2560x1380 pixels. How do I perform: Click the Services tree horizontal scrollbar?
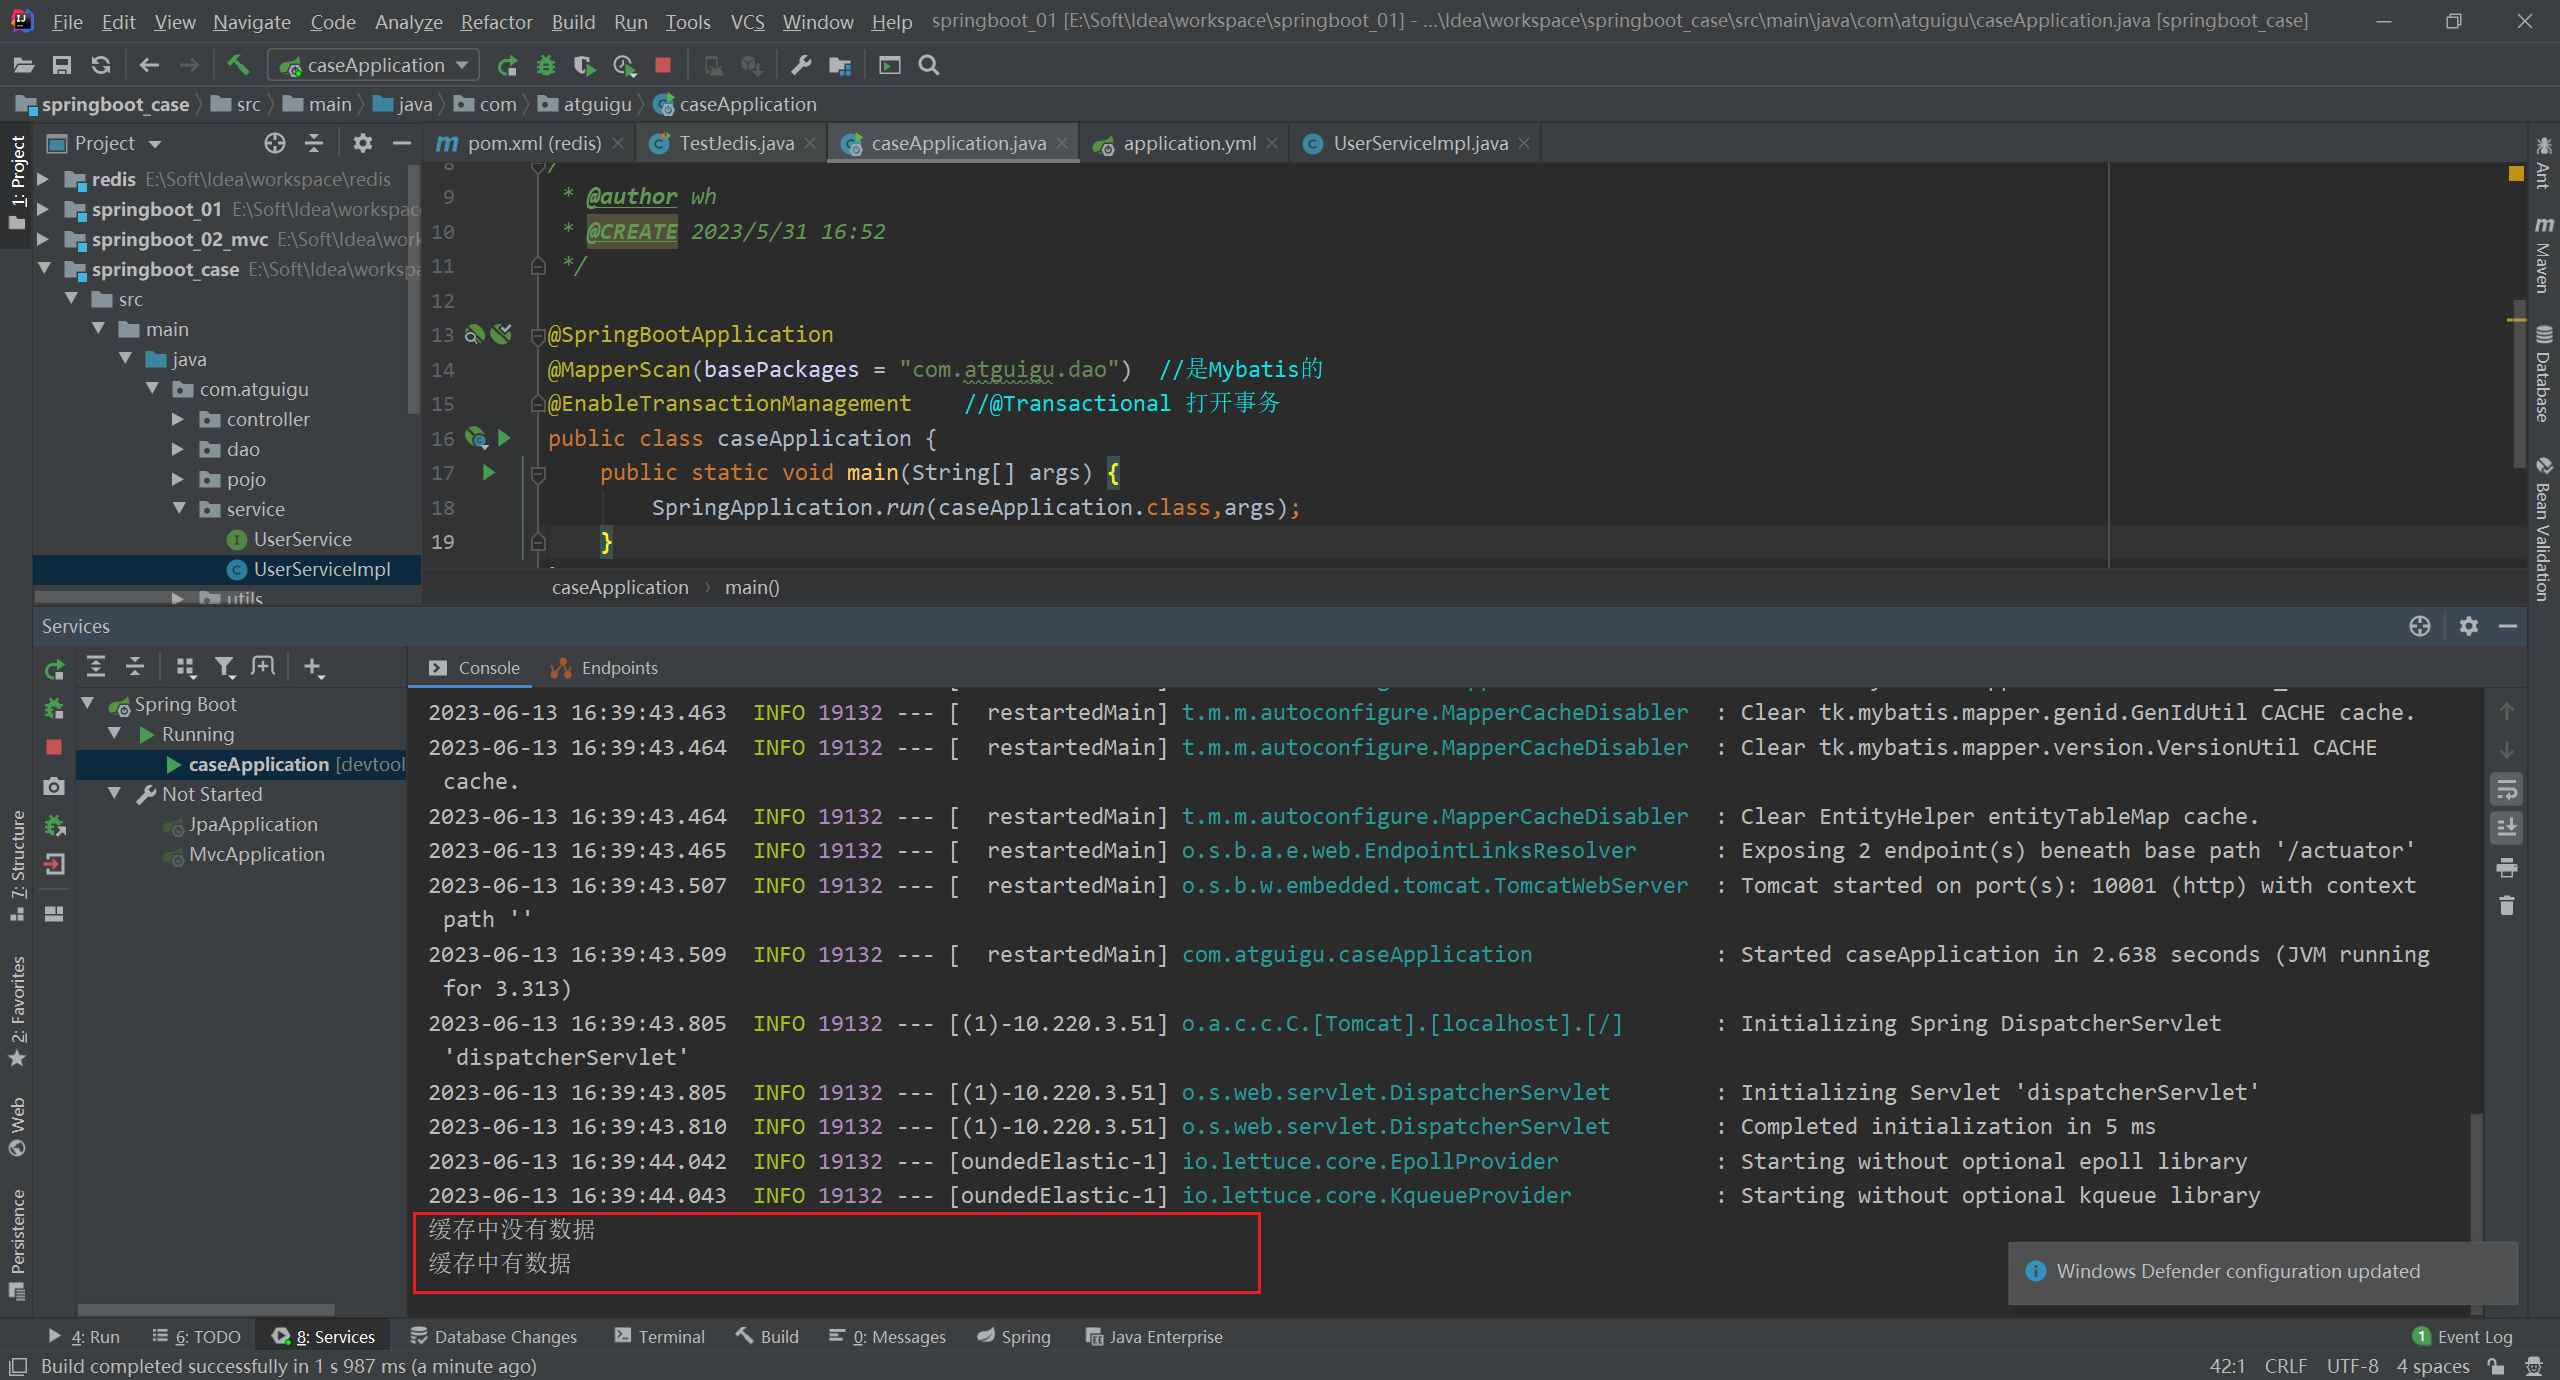tap(207, 1309)
